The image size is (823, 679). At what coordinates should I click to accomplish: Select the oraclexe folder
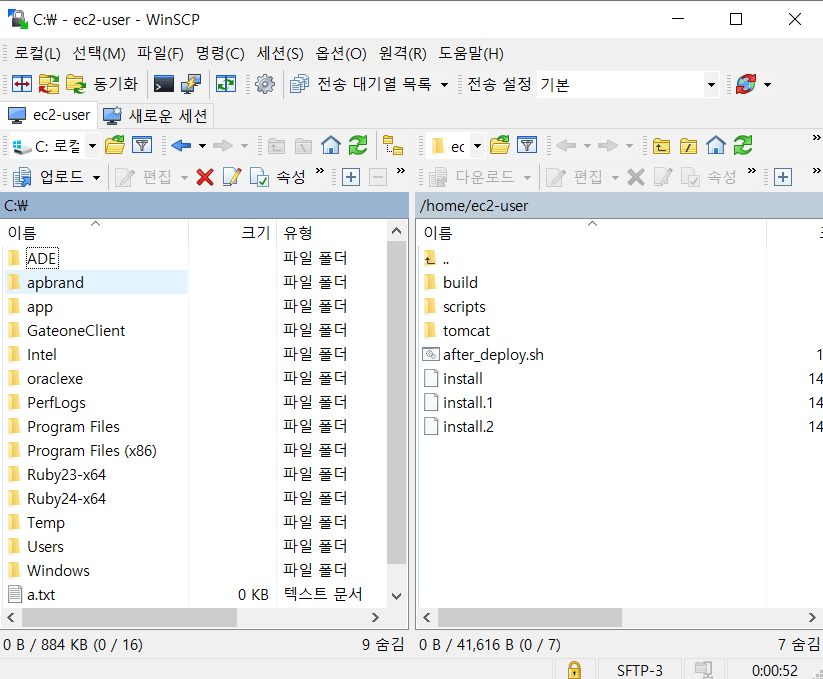pos(55,379)
